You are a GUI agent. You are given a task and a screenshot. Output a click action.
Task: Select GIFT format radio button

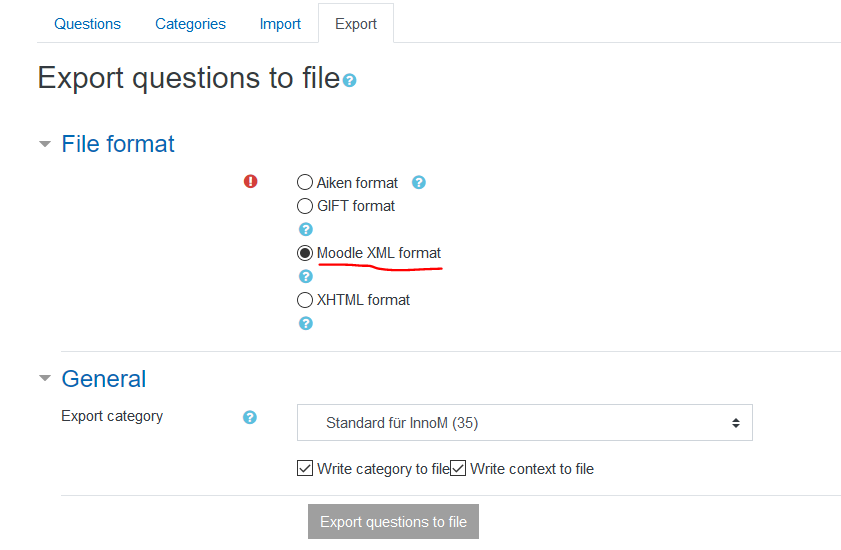click(305, 206)
